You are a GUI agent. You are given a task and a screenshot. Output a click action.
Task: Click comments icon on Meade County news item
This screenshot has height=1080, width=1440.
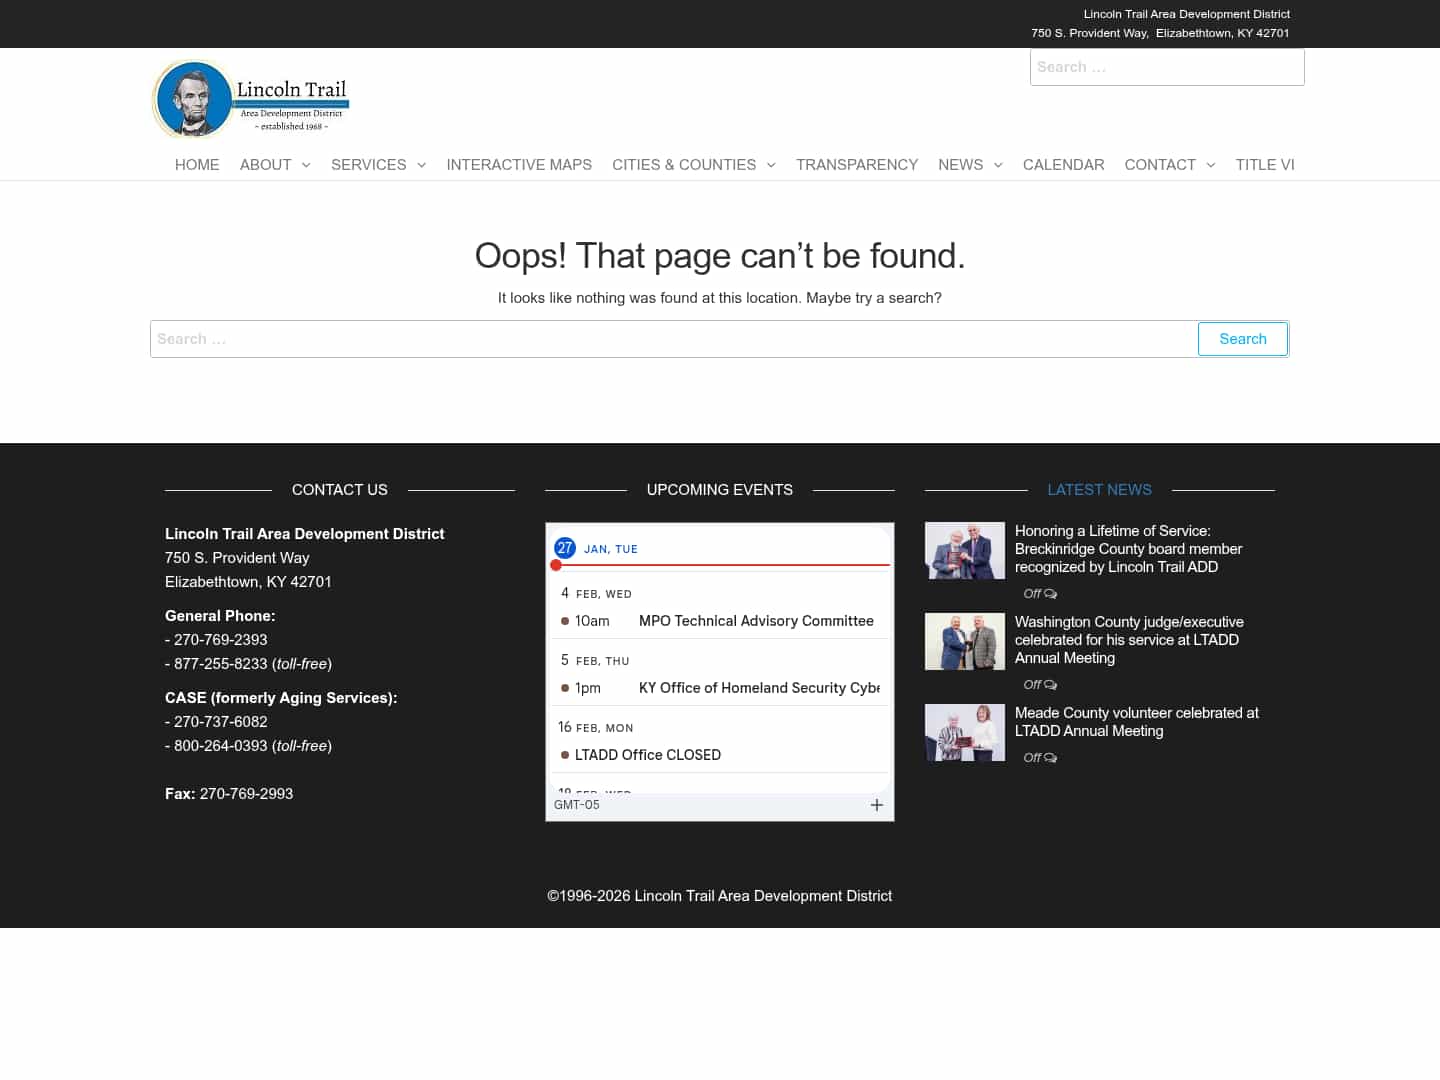pyautogui.click(x=1051, y=757)
